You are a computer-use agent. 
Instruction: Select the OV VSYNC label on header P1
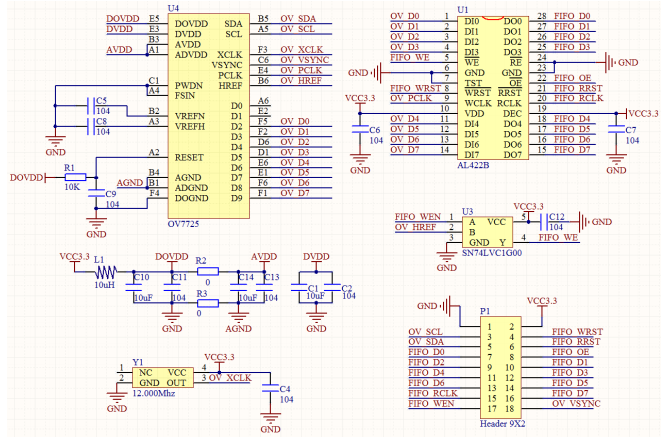(x=577, y=403)
